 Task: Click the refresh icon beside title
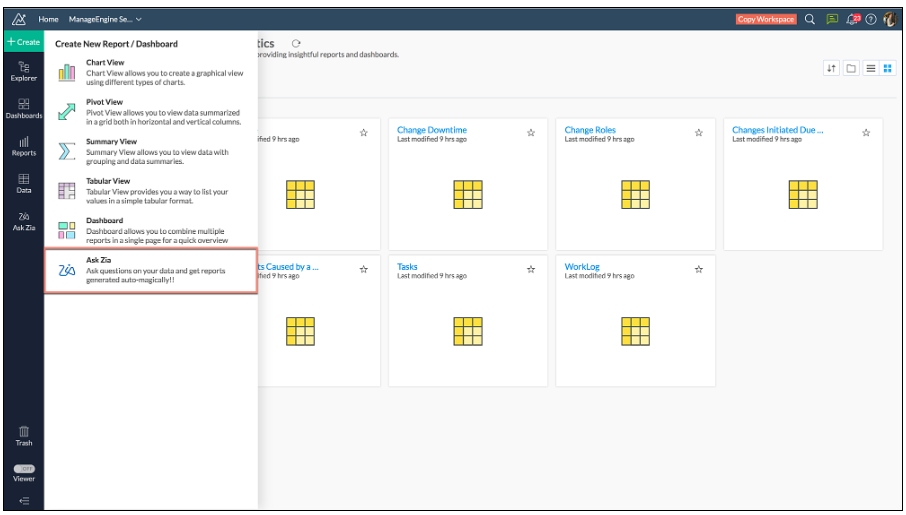pos(296,43)
